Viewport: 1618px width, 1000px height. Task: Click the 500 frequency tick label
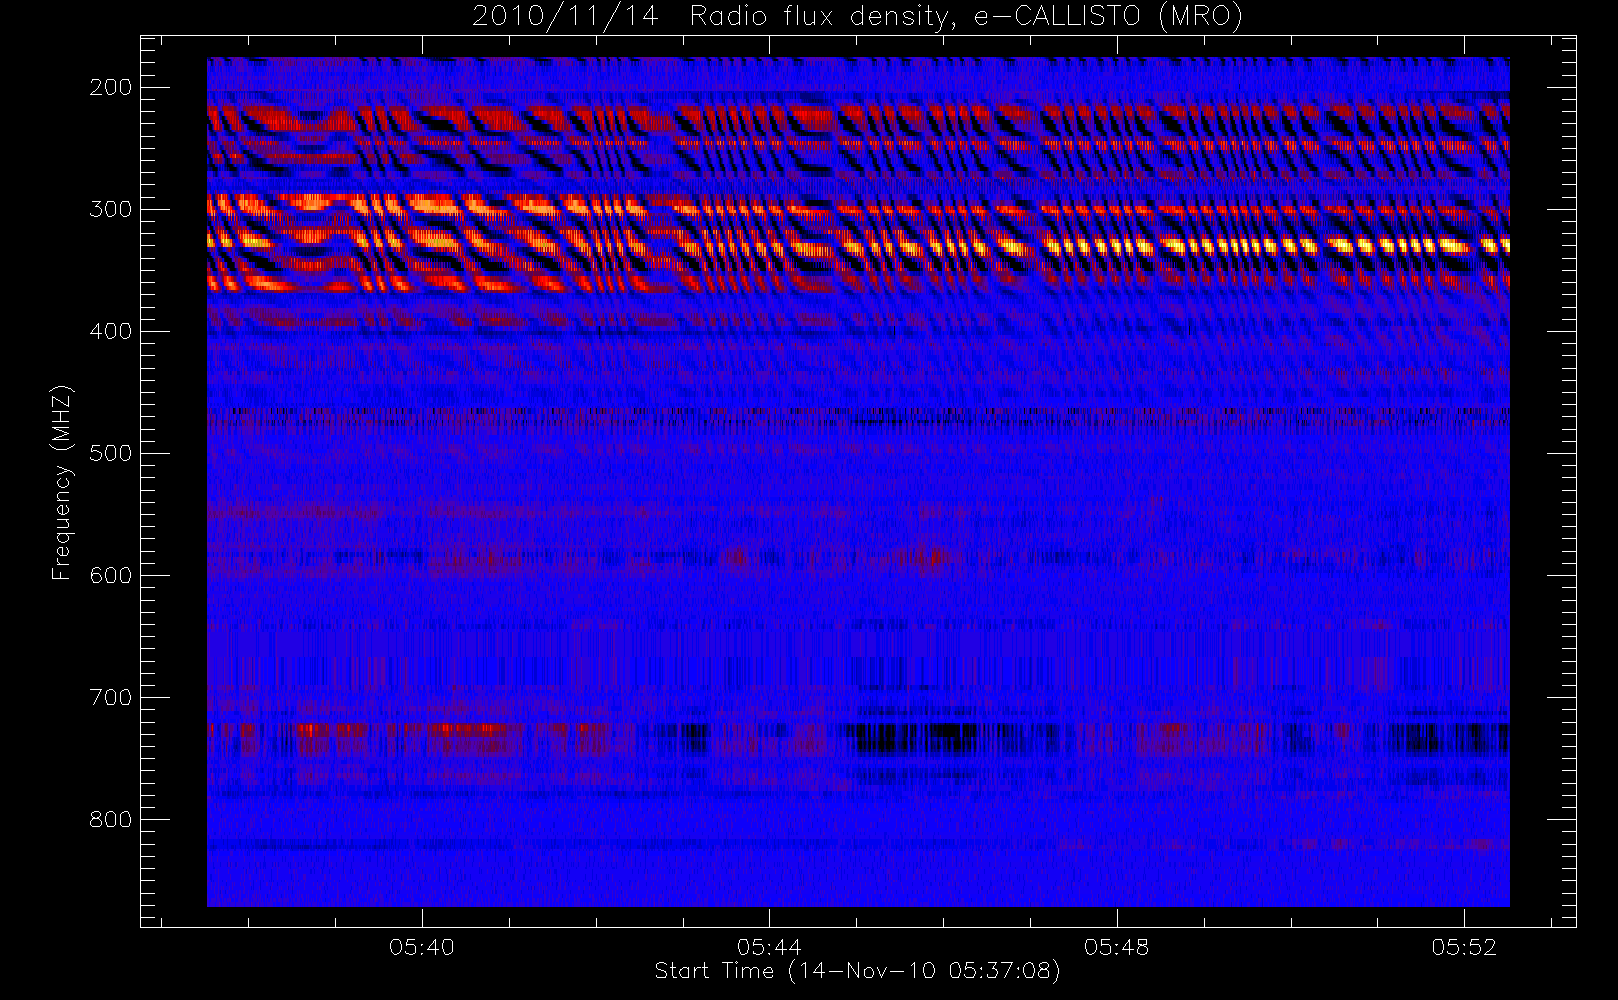coord(111,453)
